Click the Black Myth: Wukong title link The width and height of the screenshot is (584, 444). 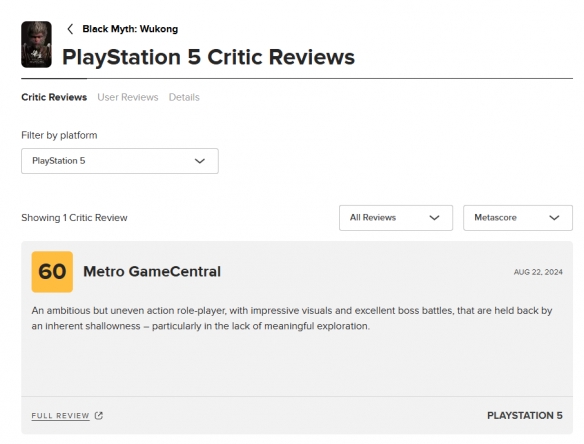click(x=130, y=29)
